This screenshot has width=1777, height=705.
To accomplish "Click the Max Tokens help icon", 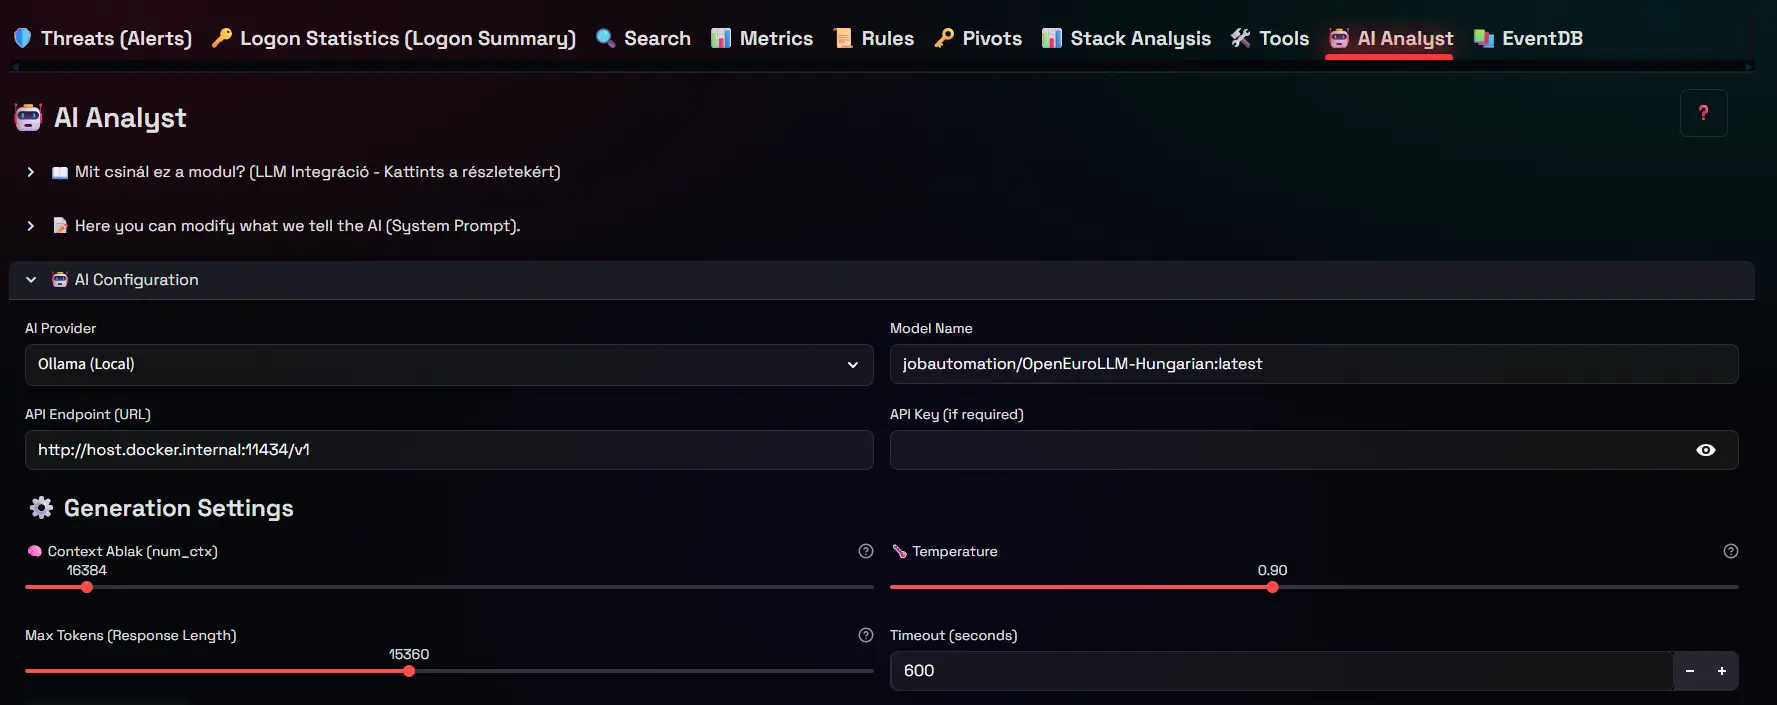I will point(866,635).
